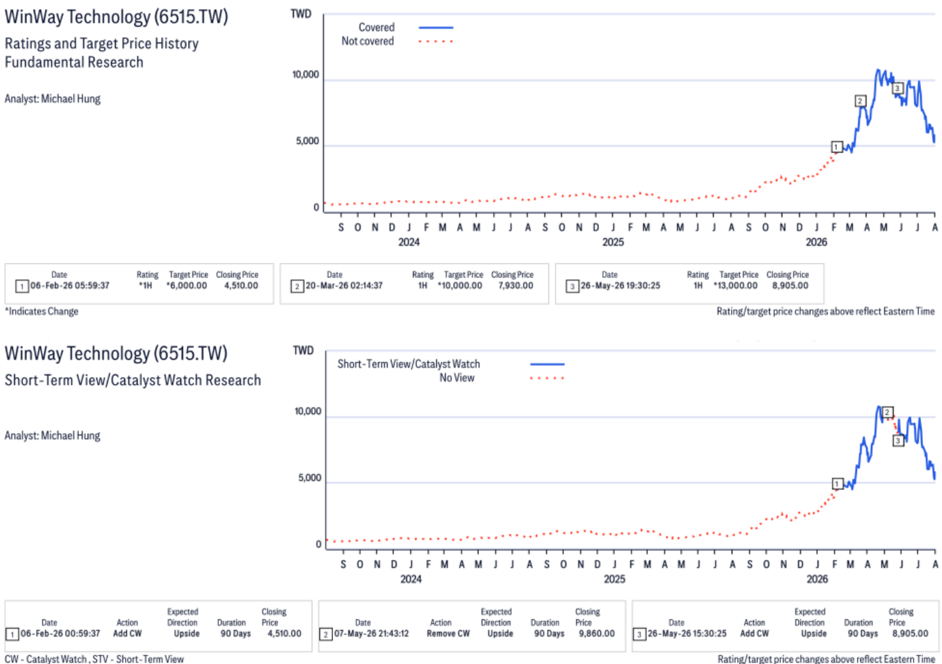The height and width of the screenshot is (664, 942).
Task: Click marker 2 on the Ratings and Target Price chart
Action: 860,101
